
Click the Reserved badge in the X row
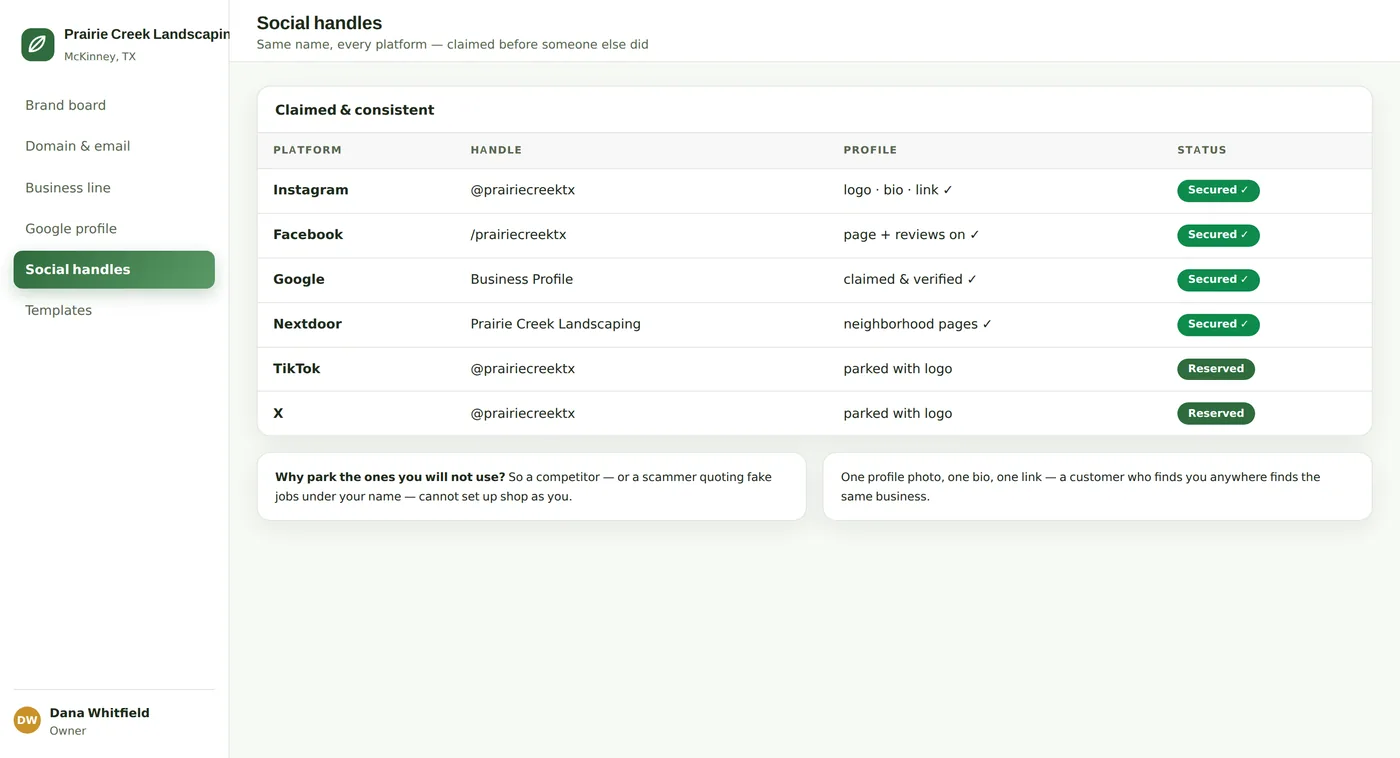(1216, 413)
